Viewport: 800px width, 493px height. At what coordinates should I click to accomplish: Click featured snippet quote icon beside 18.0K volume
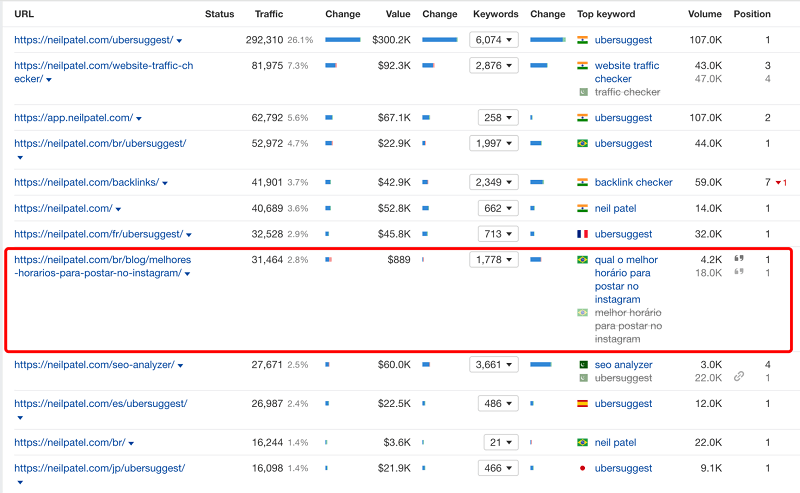click(x=739, y=272)
